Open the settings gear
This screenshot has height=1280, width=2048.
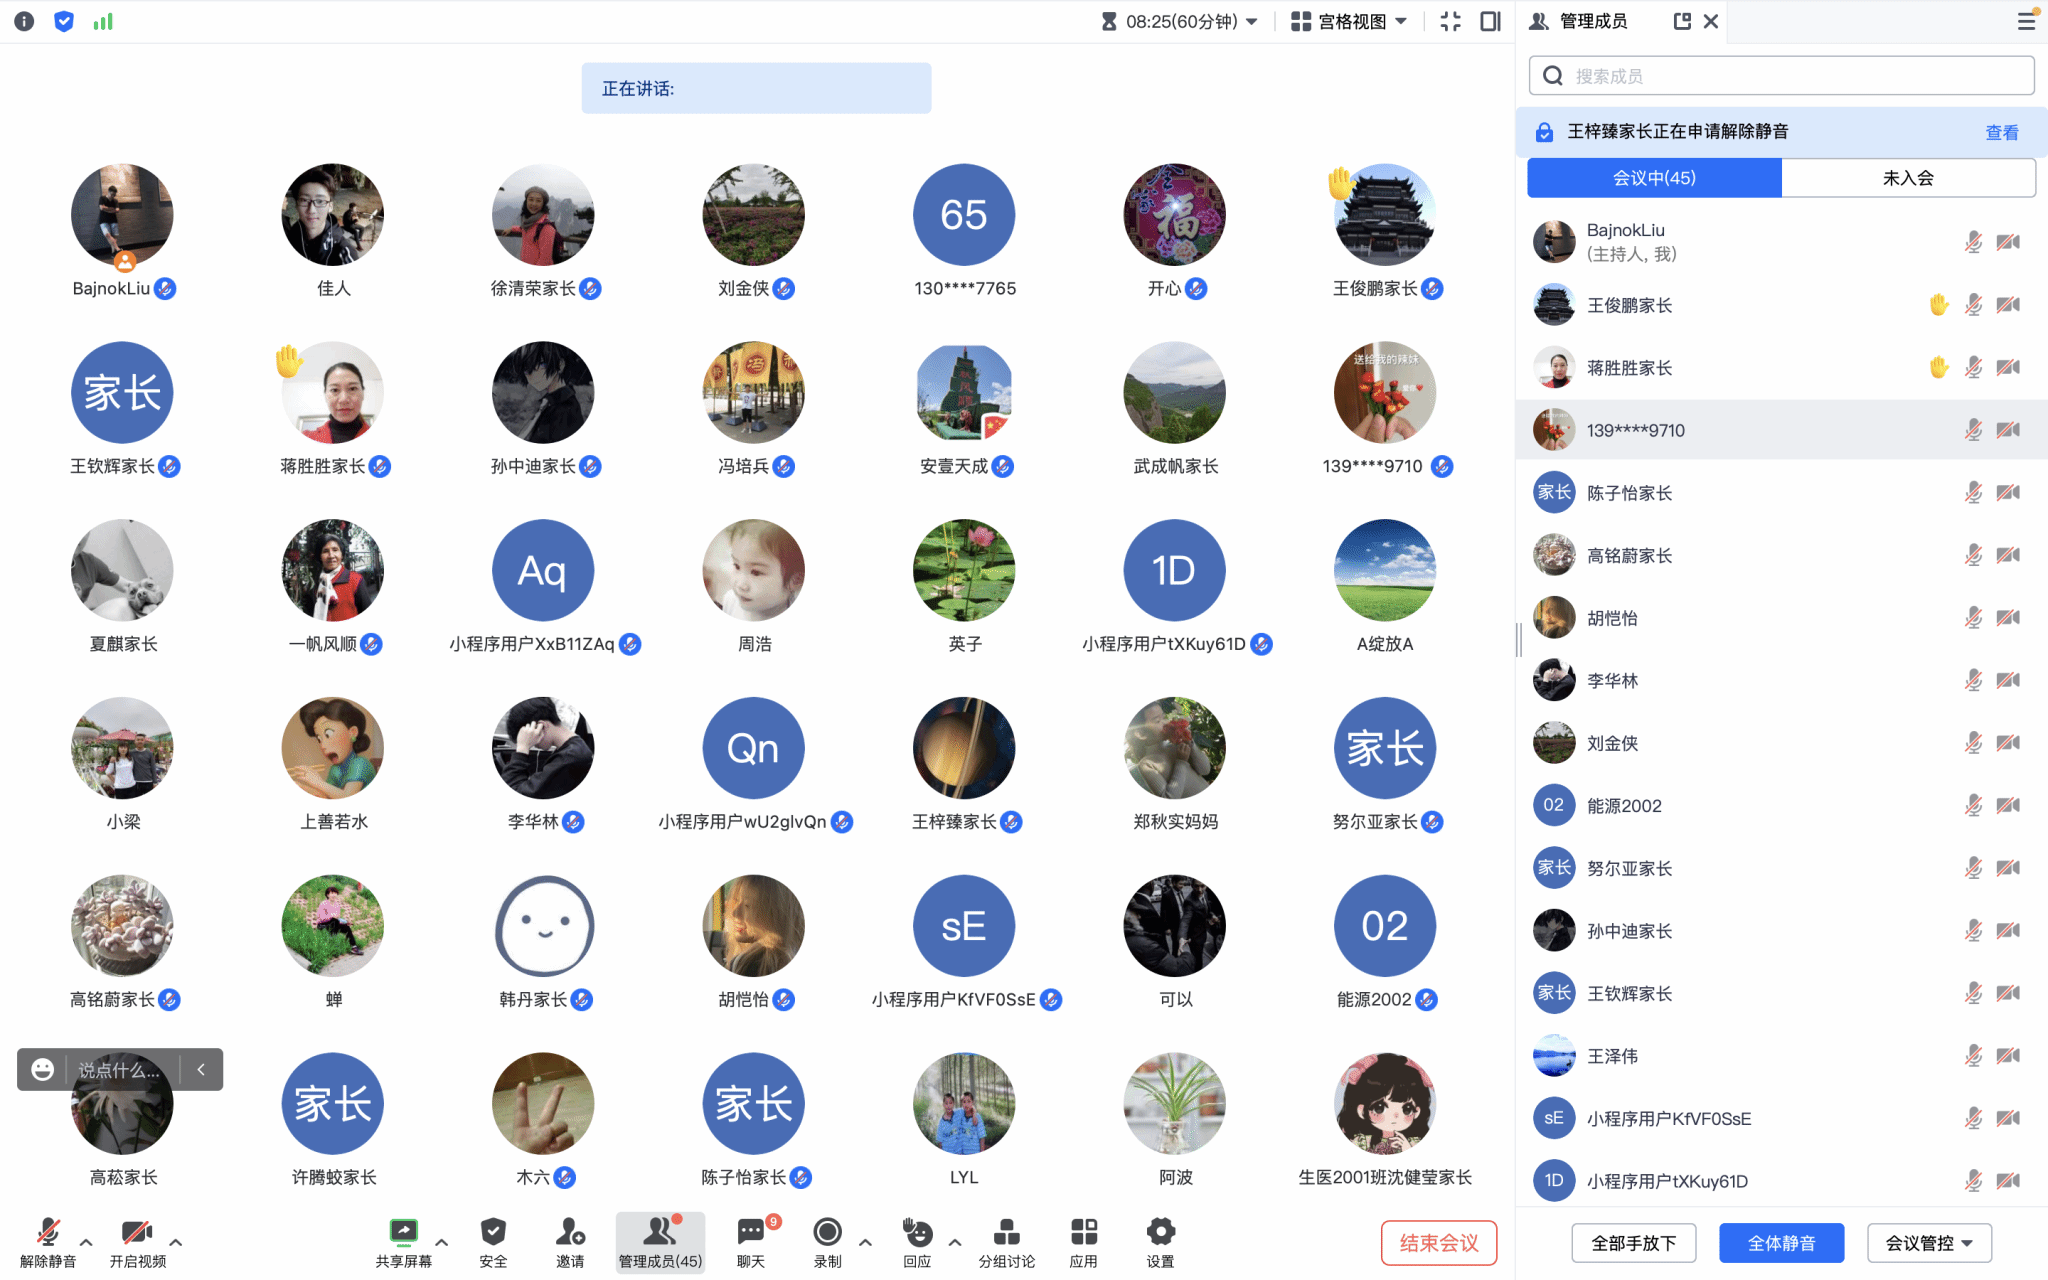click(x=1160, y=1242)
